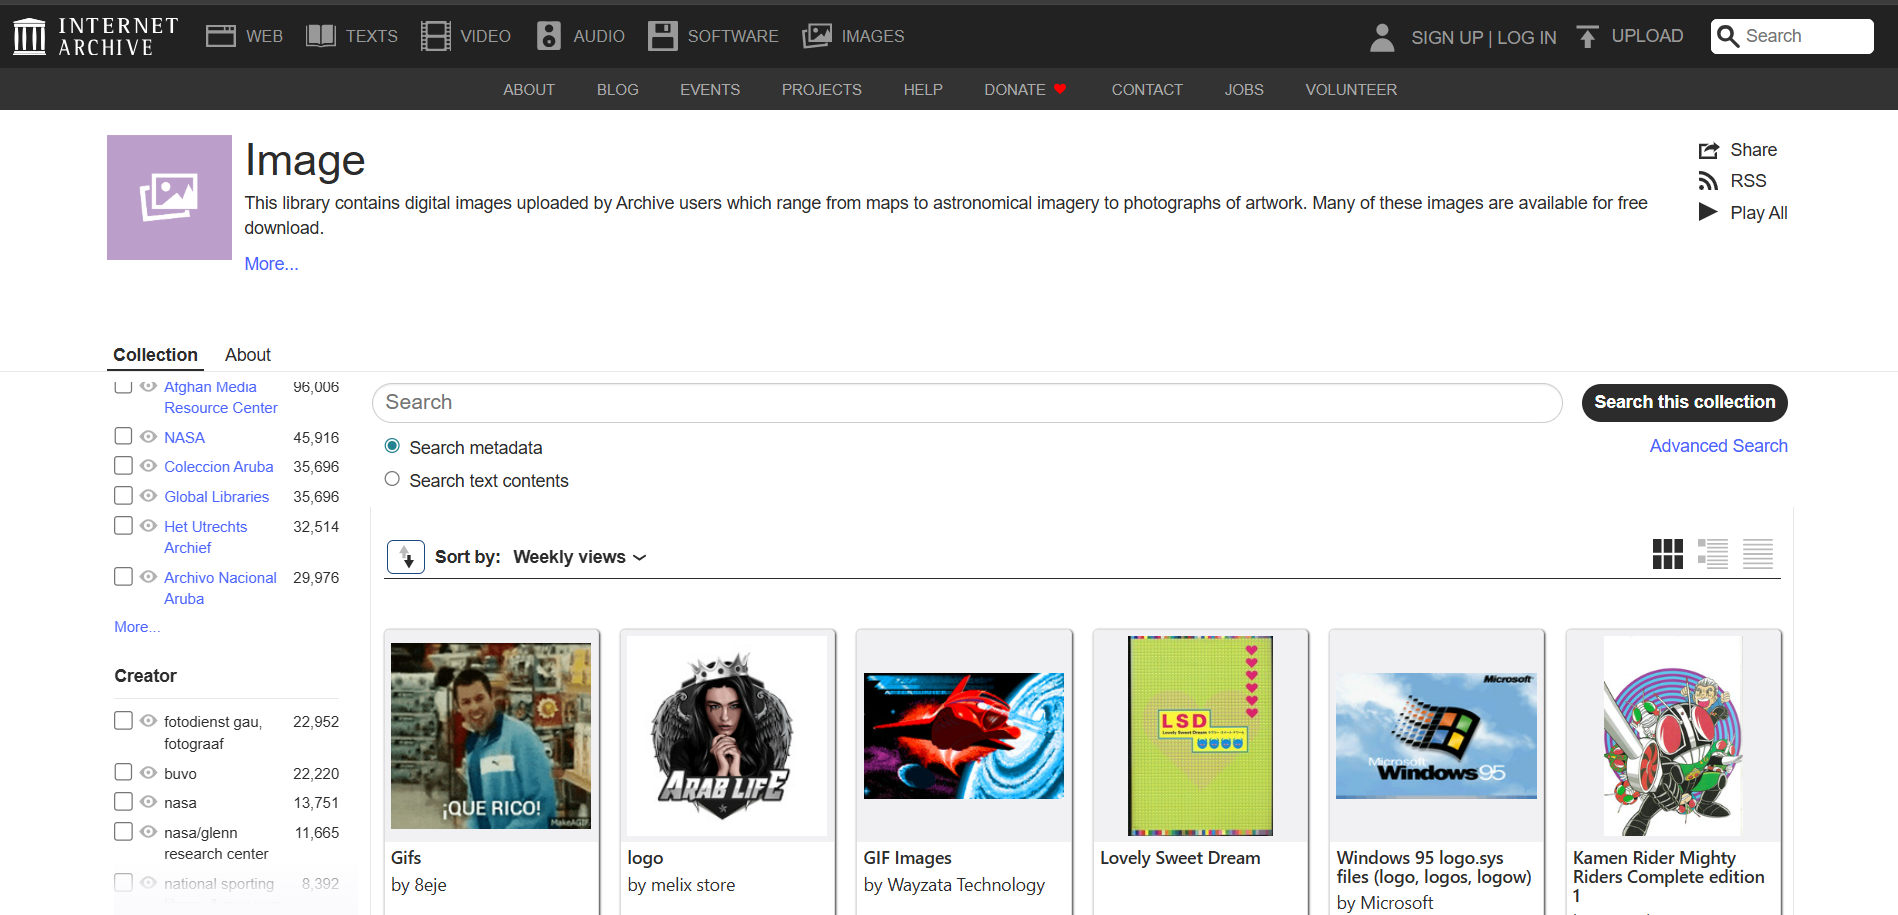Screen dimensions: 1898x915
Task: Open the Texts book icon
Action: [321, 36]
